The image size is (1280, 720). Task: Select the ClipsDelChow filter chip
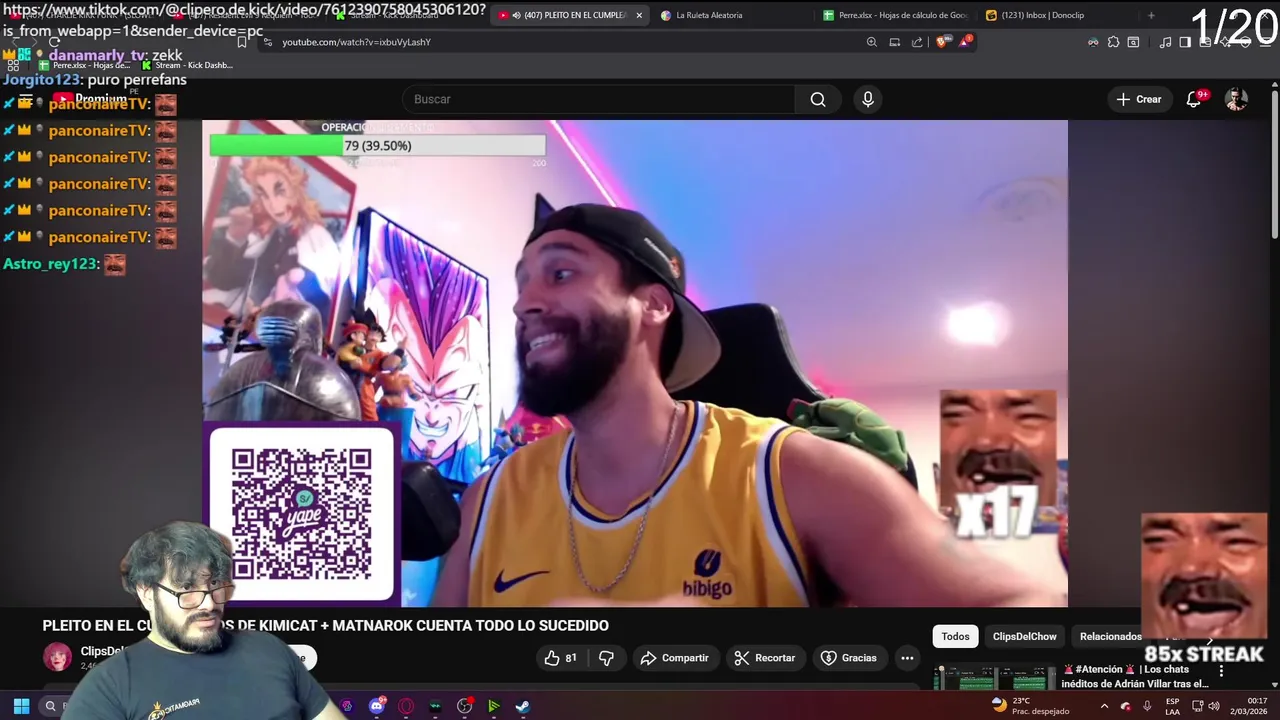[x=1024, y=636]
